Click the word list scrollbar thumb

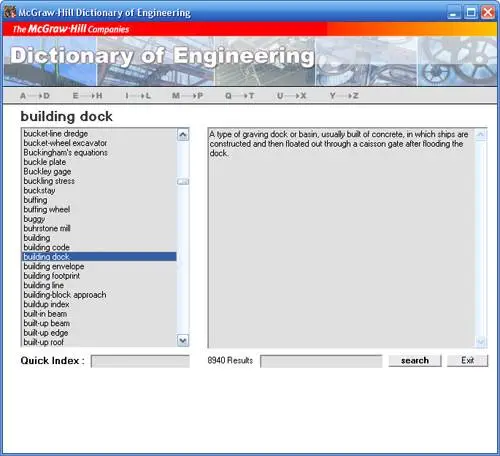[x=183, y=182]
